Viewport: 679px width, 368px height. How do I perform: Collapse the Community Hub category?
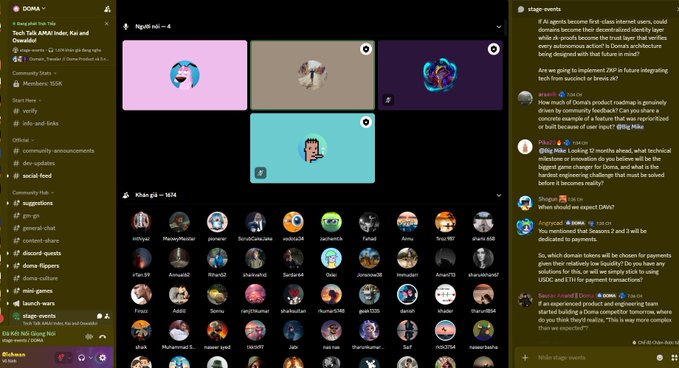click(x=32, y=193)
